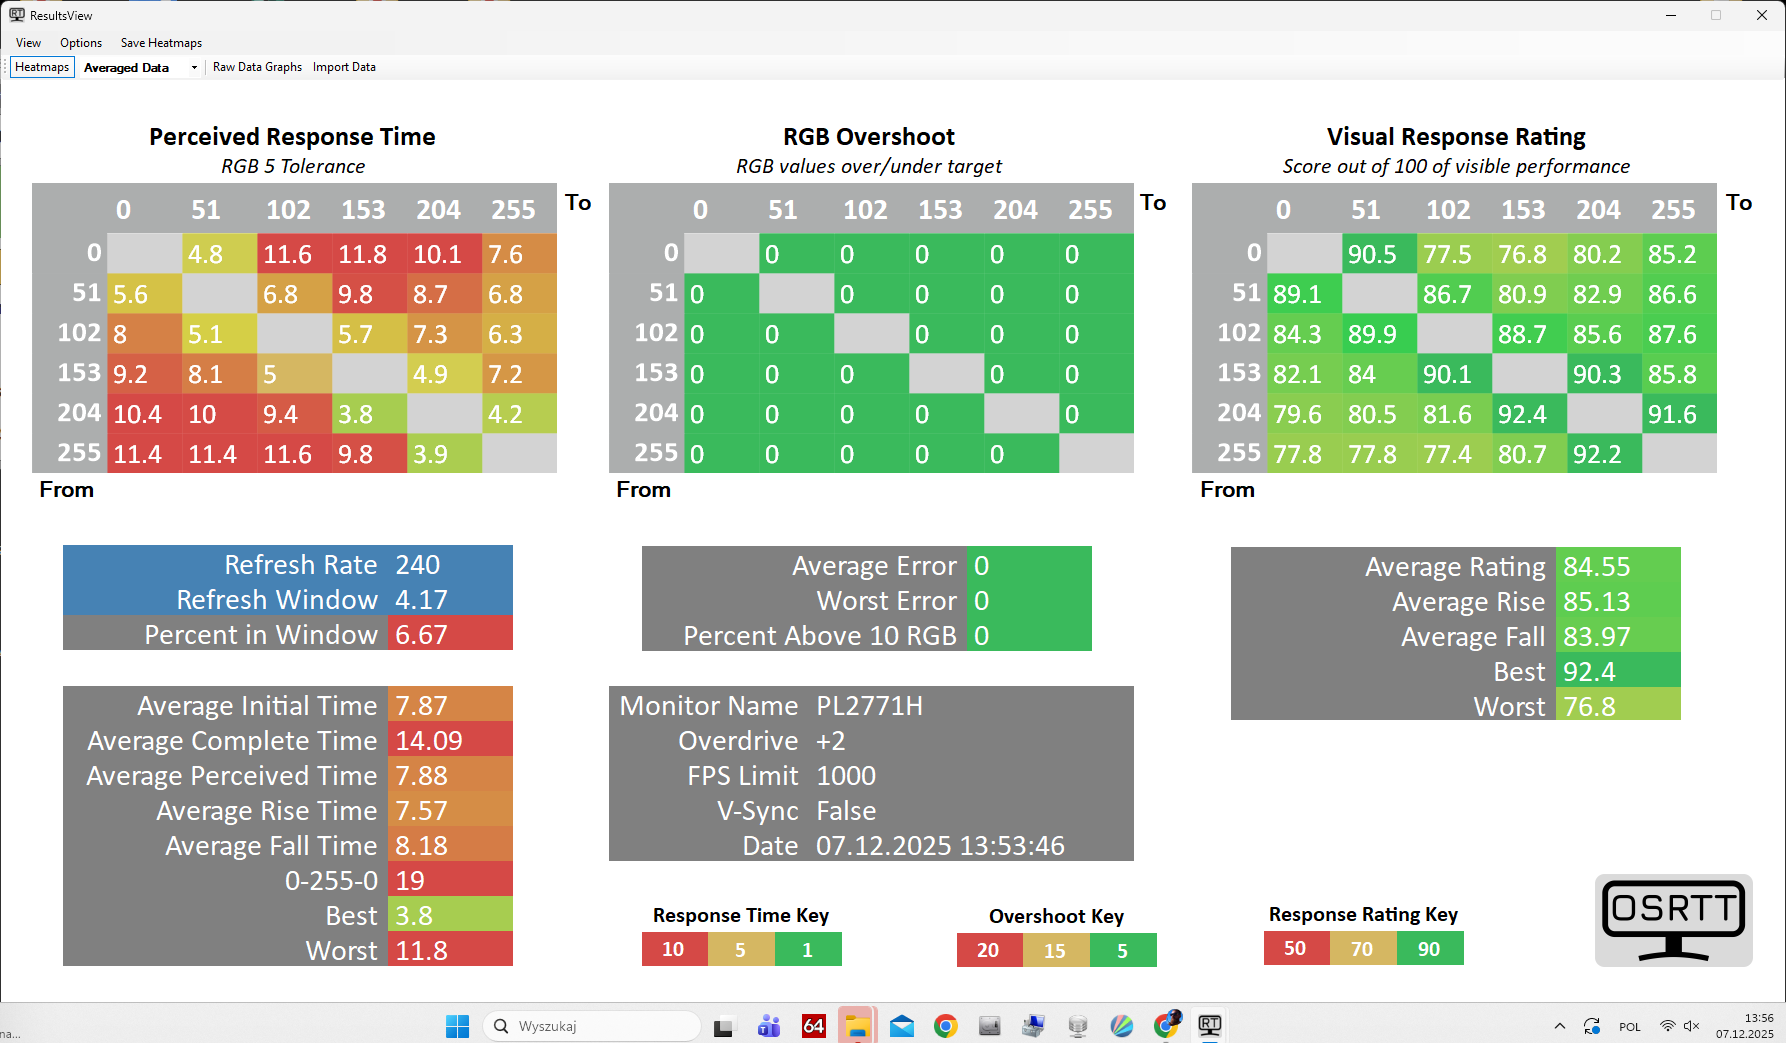Image resolution: width=1786 pixels, height=1043 pixels.
Task: Switch to Raw Data Graphs
Action: [x=257, y=67]
